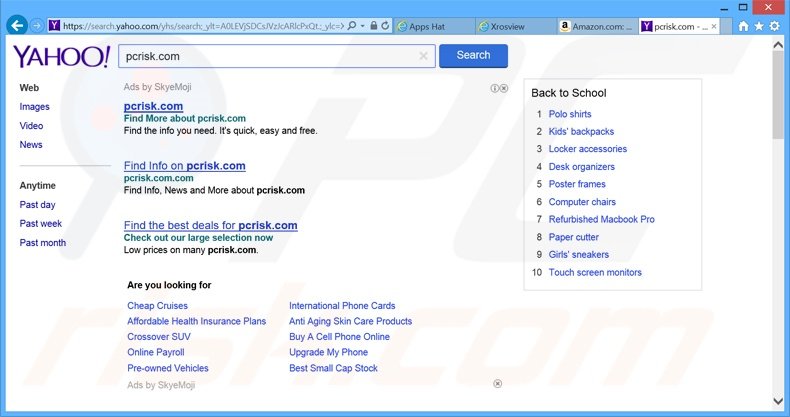Minimize the browser window
The height and width of the screenshot is (417, 790).
tap(725, 9)
